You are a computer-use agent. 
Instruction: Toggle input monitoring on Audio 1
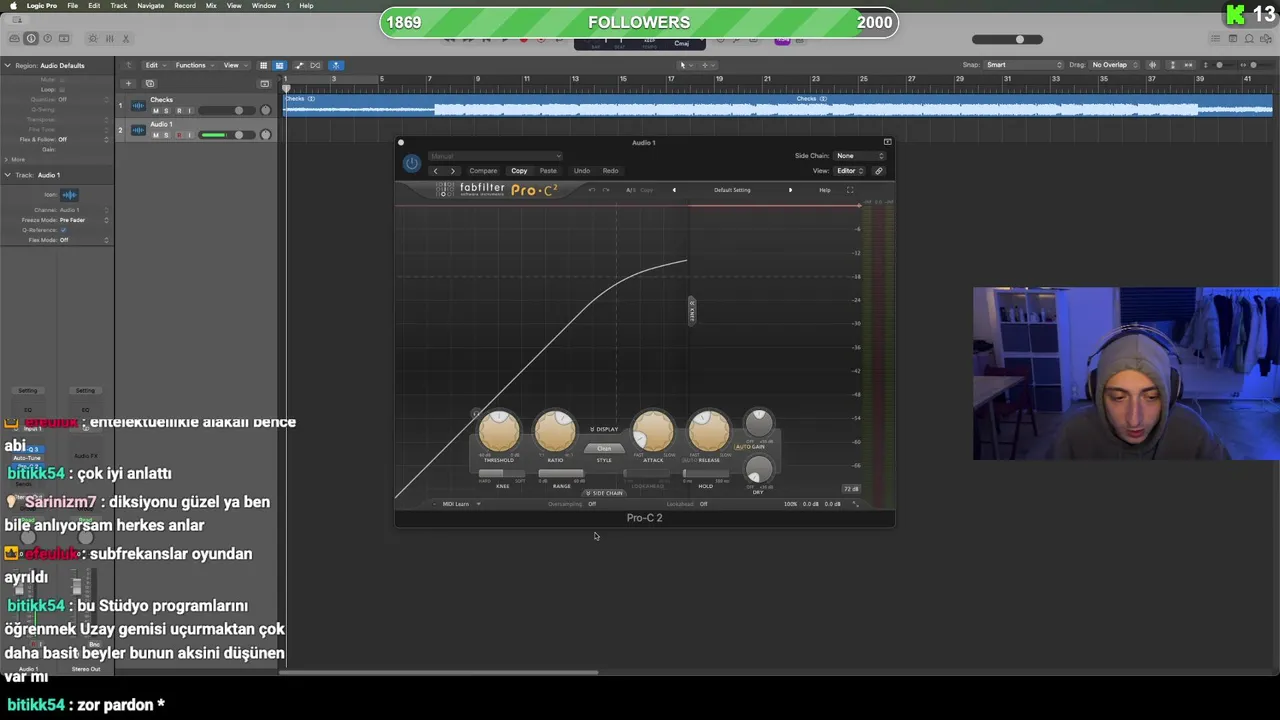click(190, 135)
